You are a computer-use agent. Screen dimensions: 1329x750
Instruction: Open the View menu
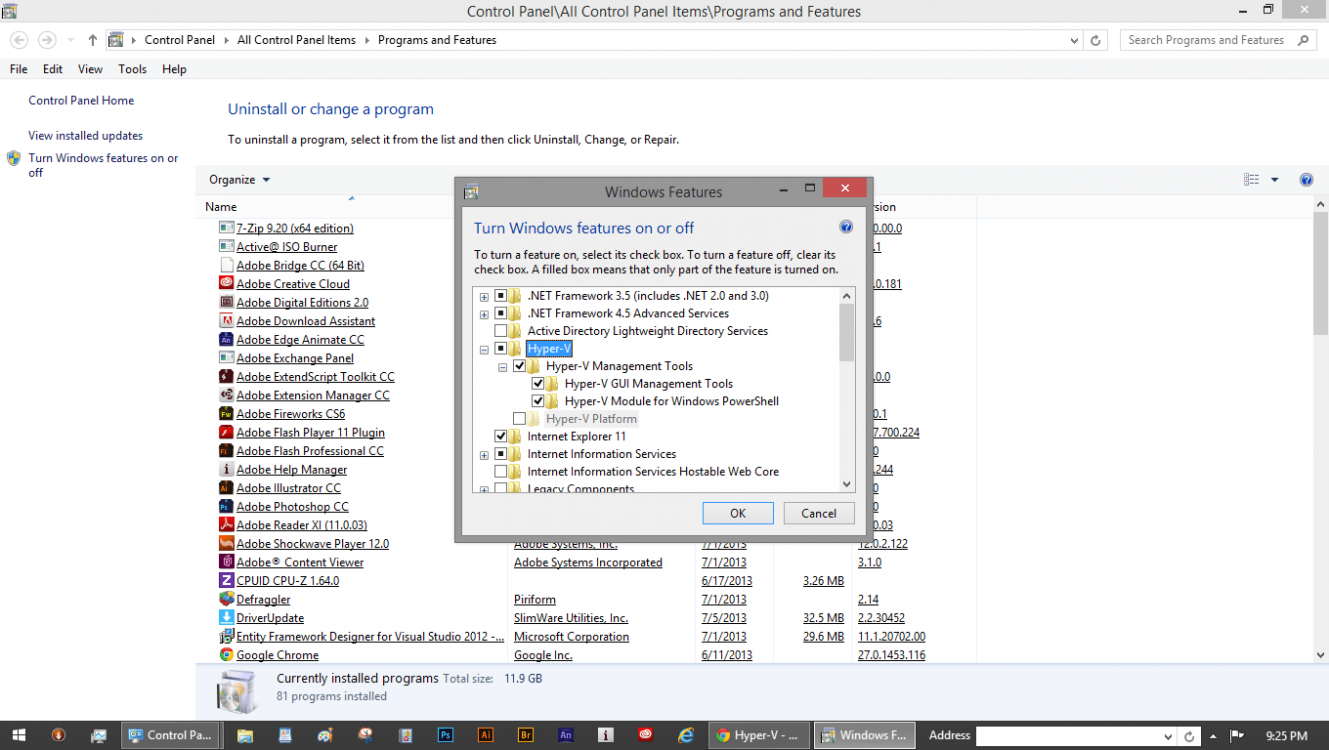90,69
